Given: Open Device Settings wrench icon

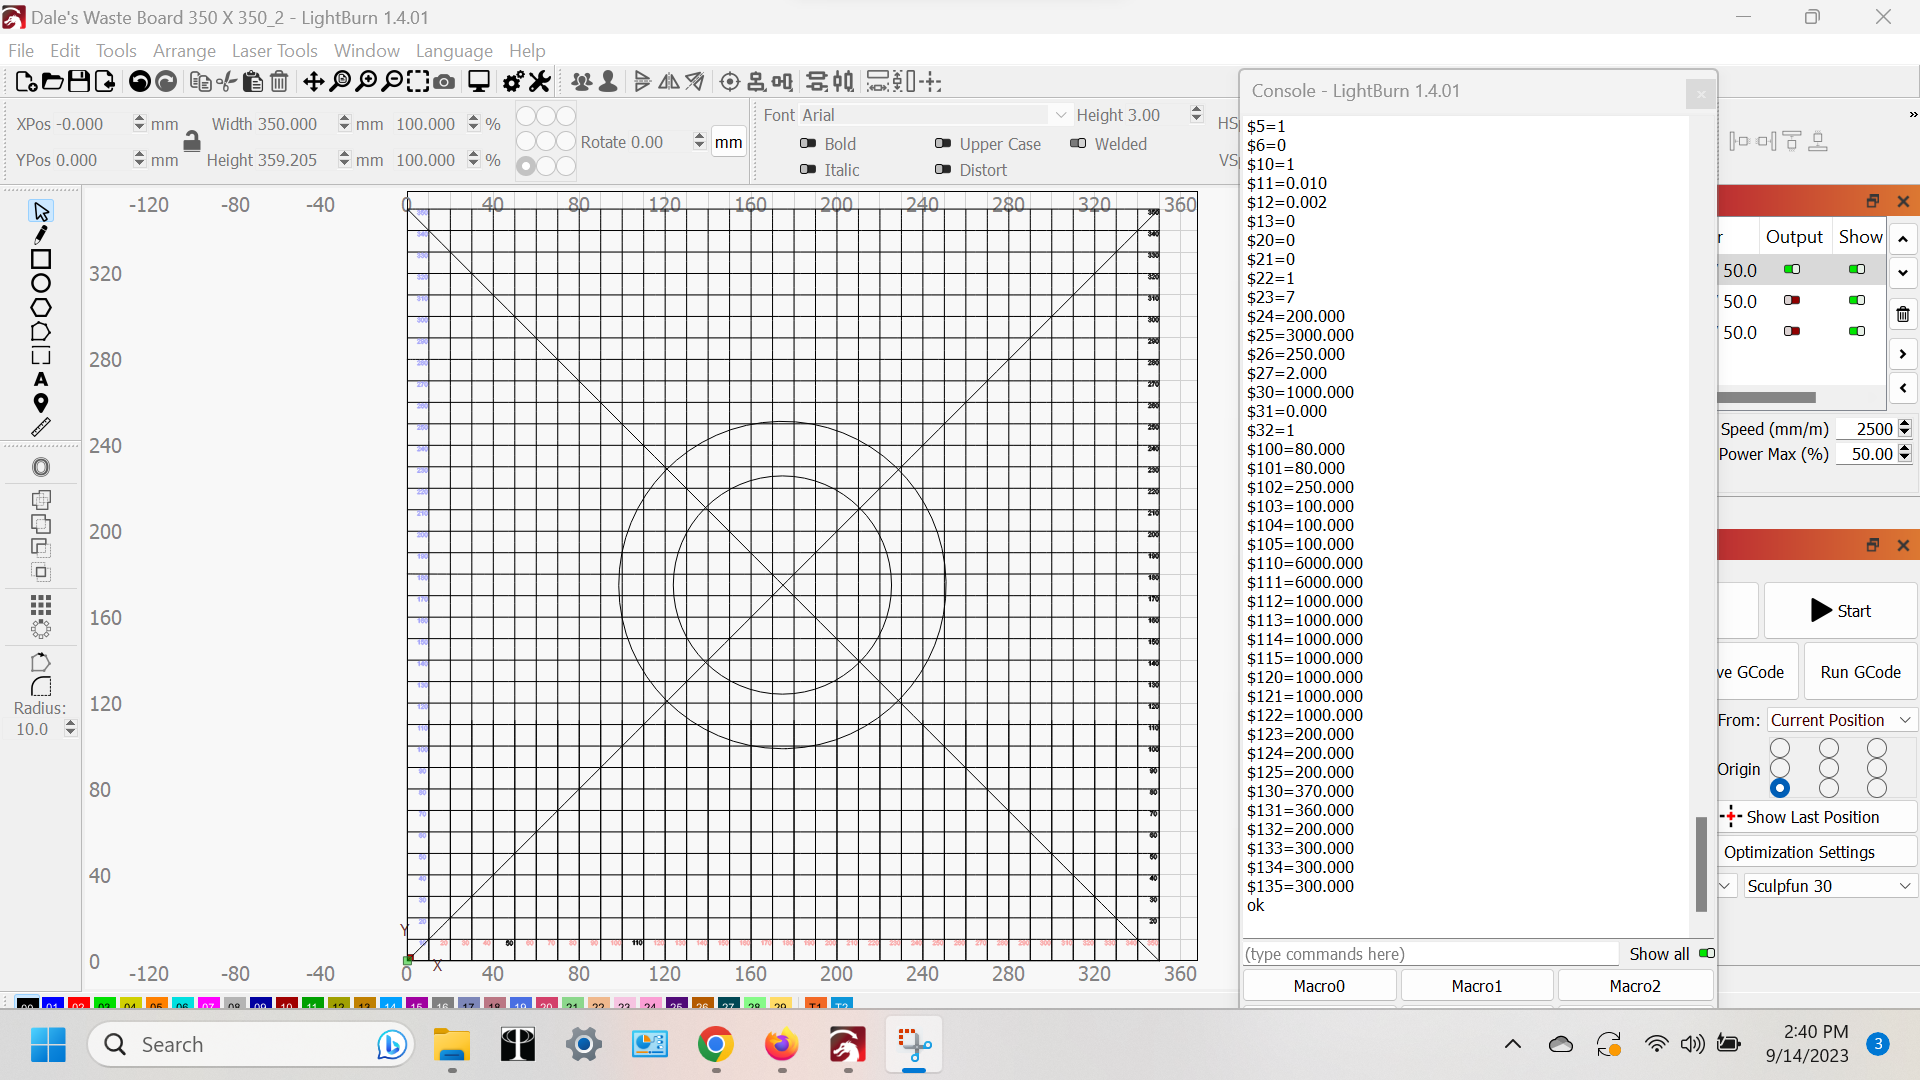Looking at the screenshot, I should (x=540, y=82).
